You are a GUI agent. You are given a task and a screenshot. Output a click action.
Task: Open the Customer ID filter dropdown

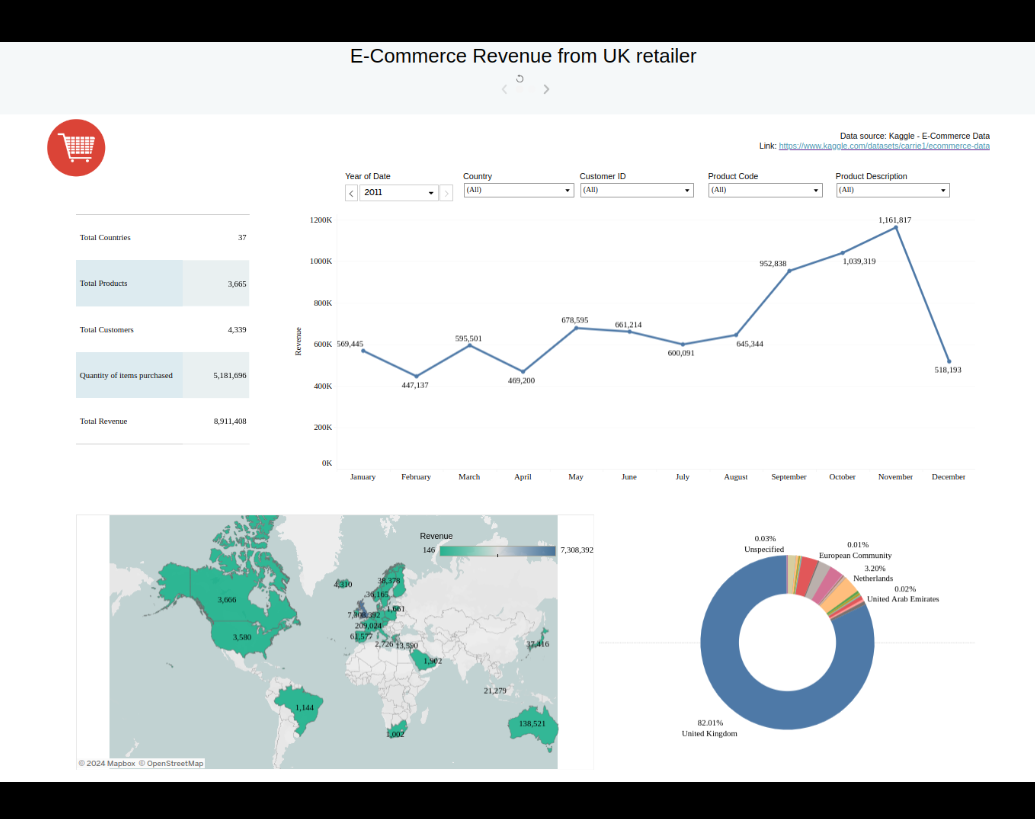point(686,190)
